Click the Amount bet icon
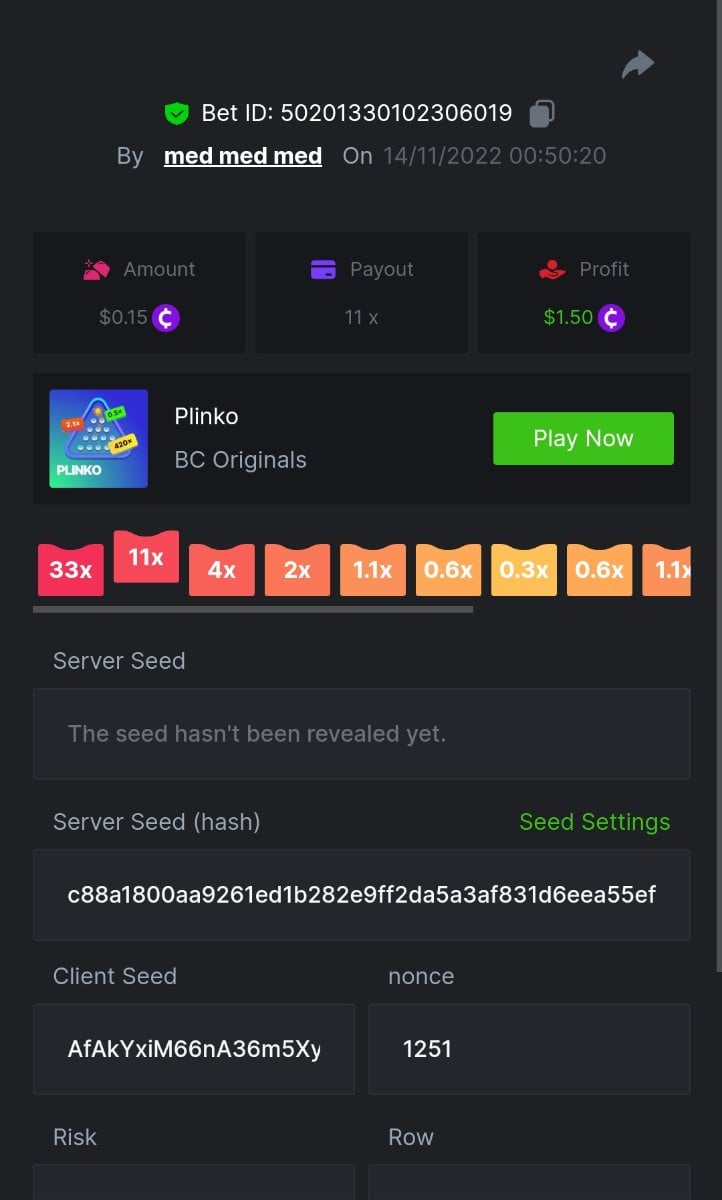Viewport: 722px width, 1200px height. pos(96,269)
